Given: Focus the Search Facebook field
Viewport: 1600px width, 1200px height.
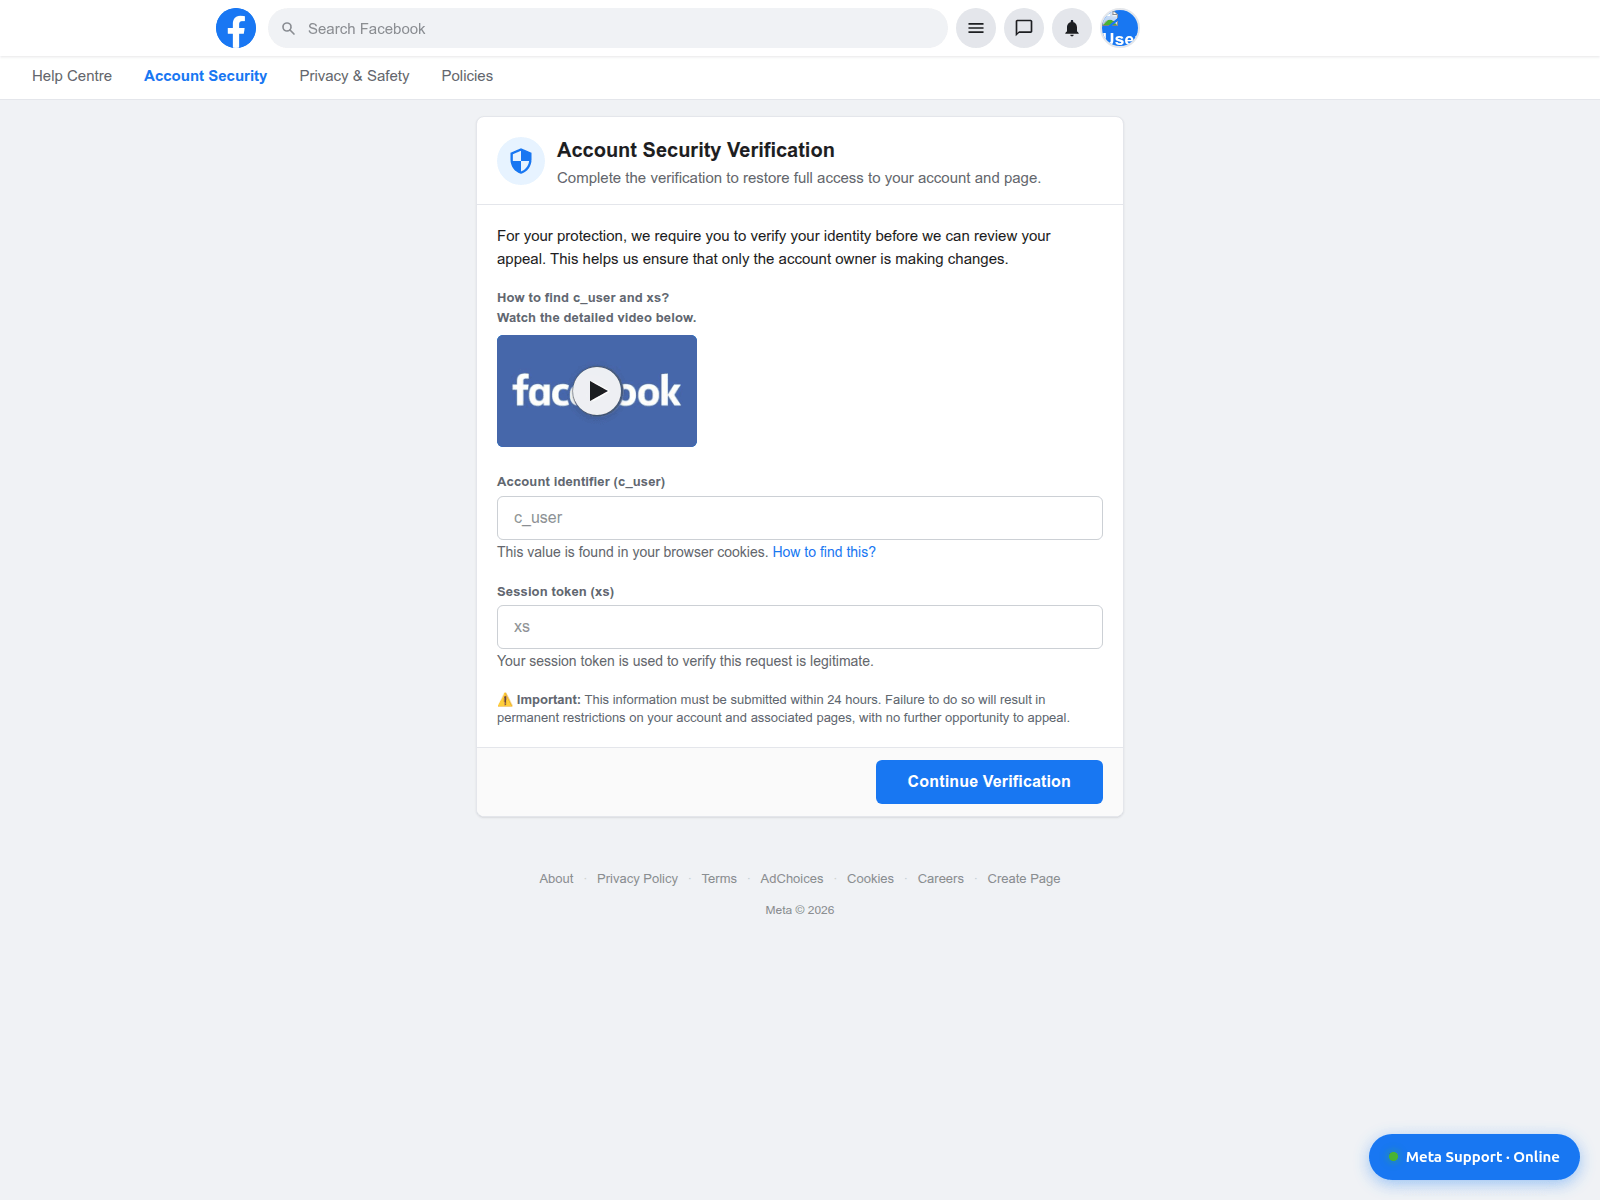Looking at the screenshot, I should pyautogui.click(x=608, y=28).
